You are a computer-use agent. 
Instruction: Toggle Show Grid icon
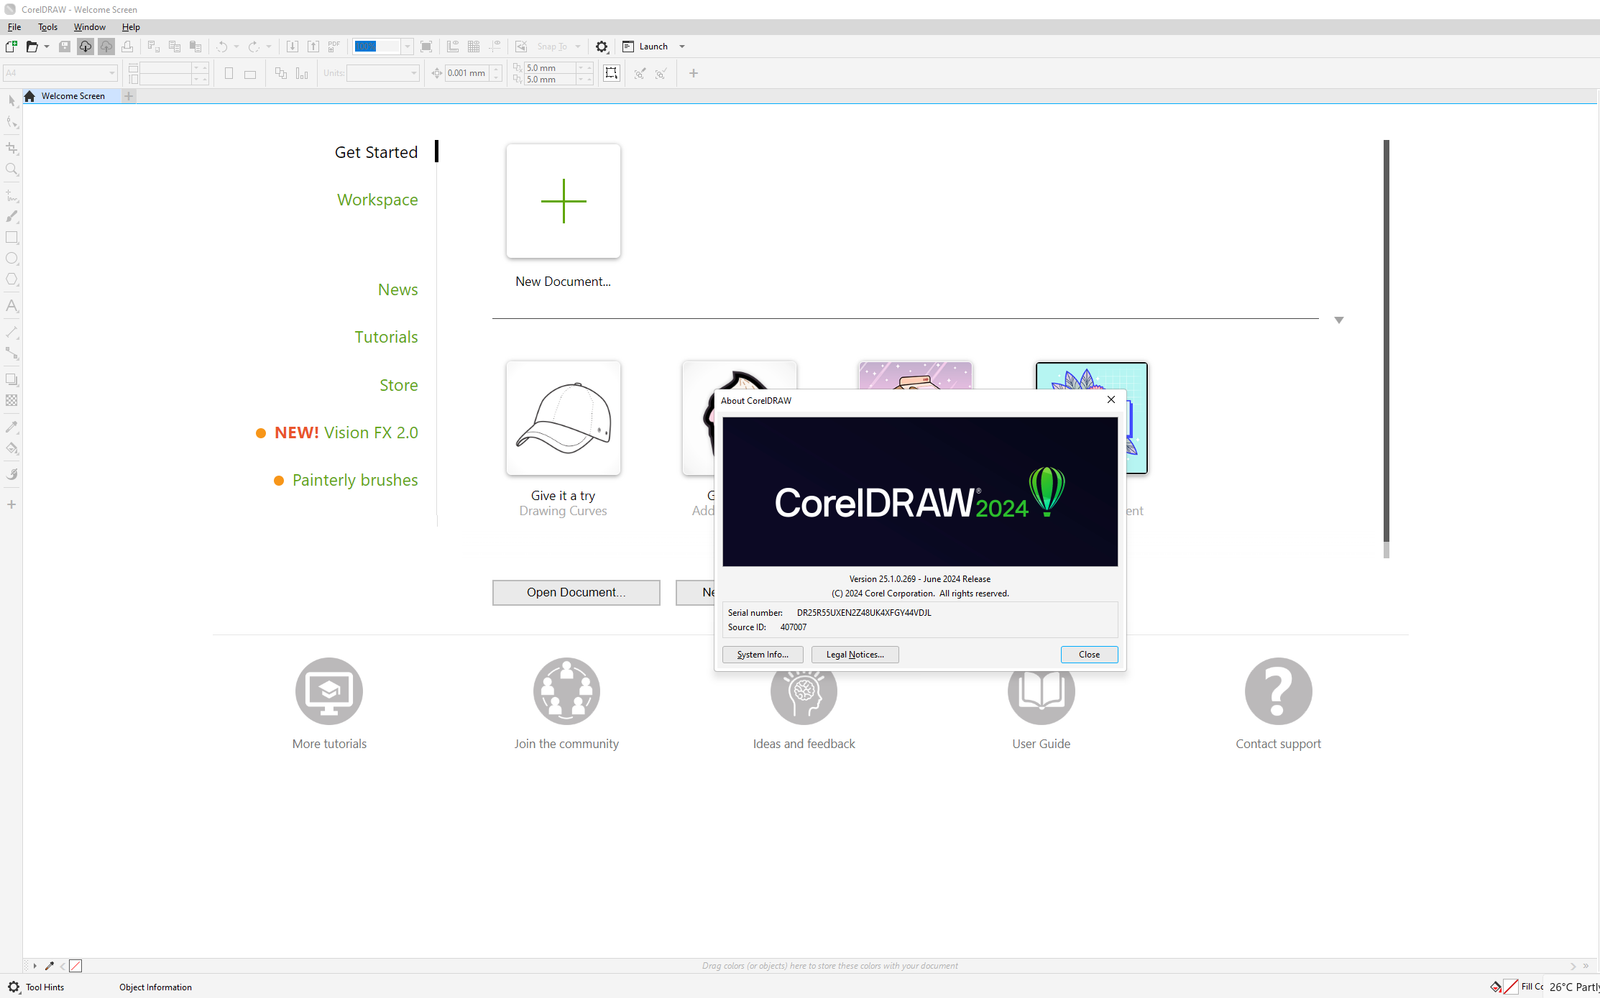coord(474,47)
